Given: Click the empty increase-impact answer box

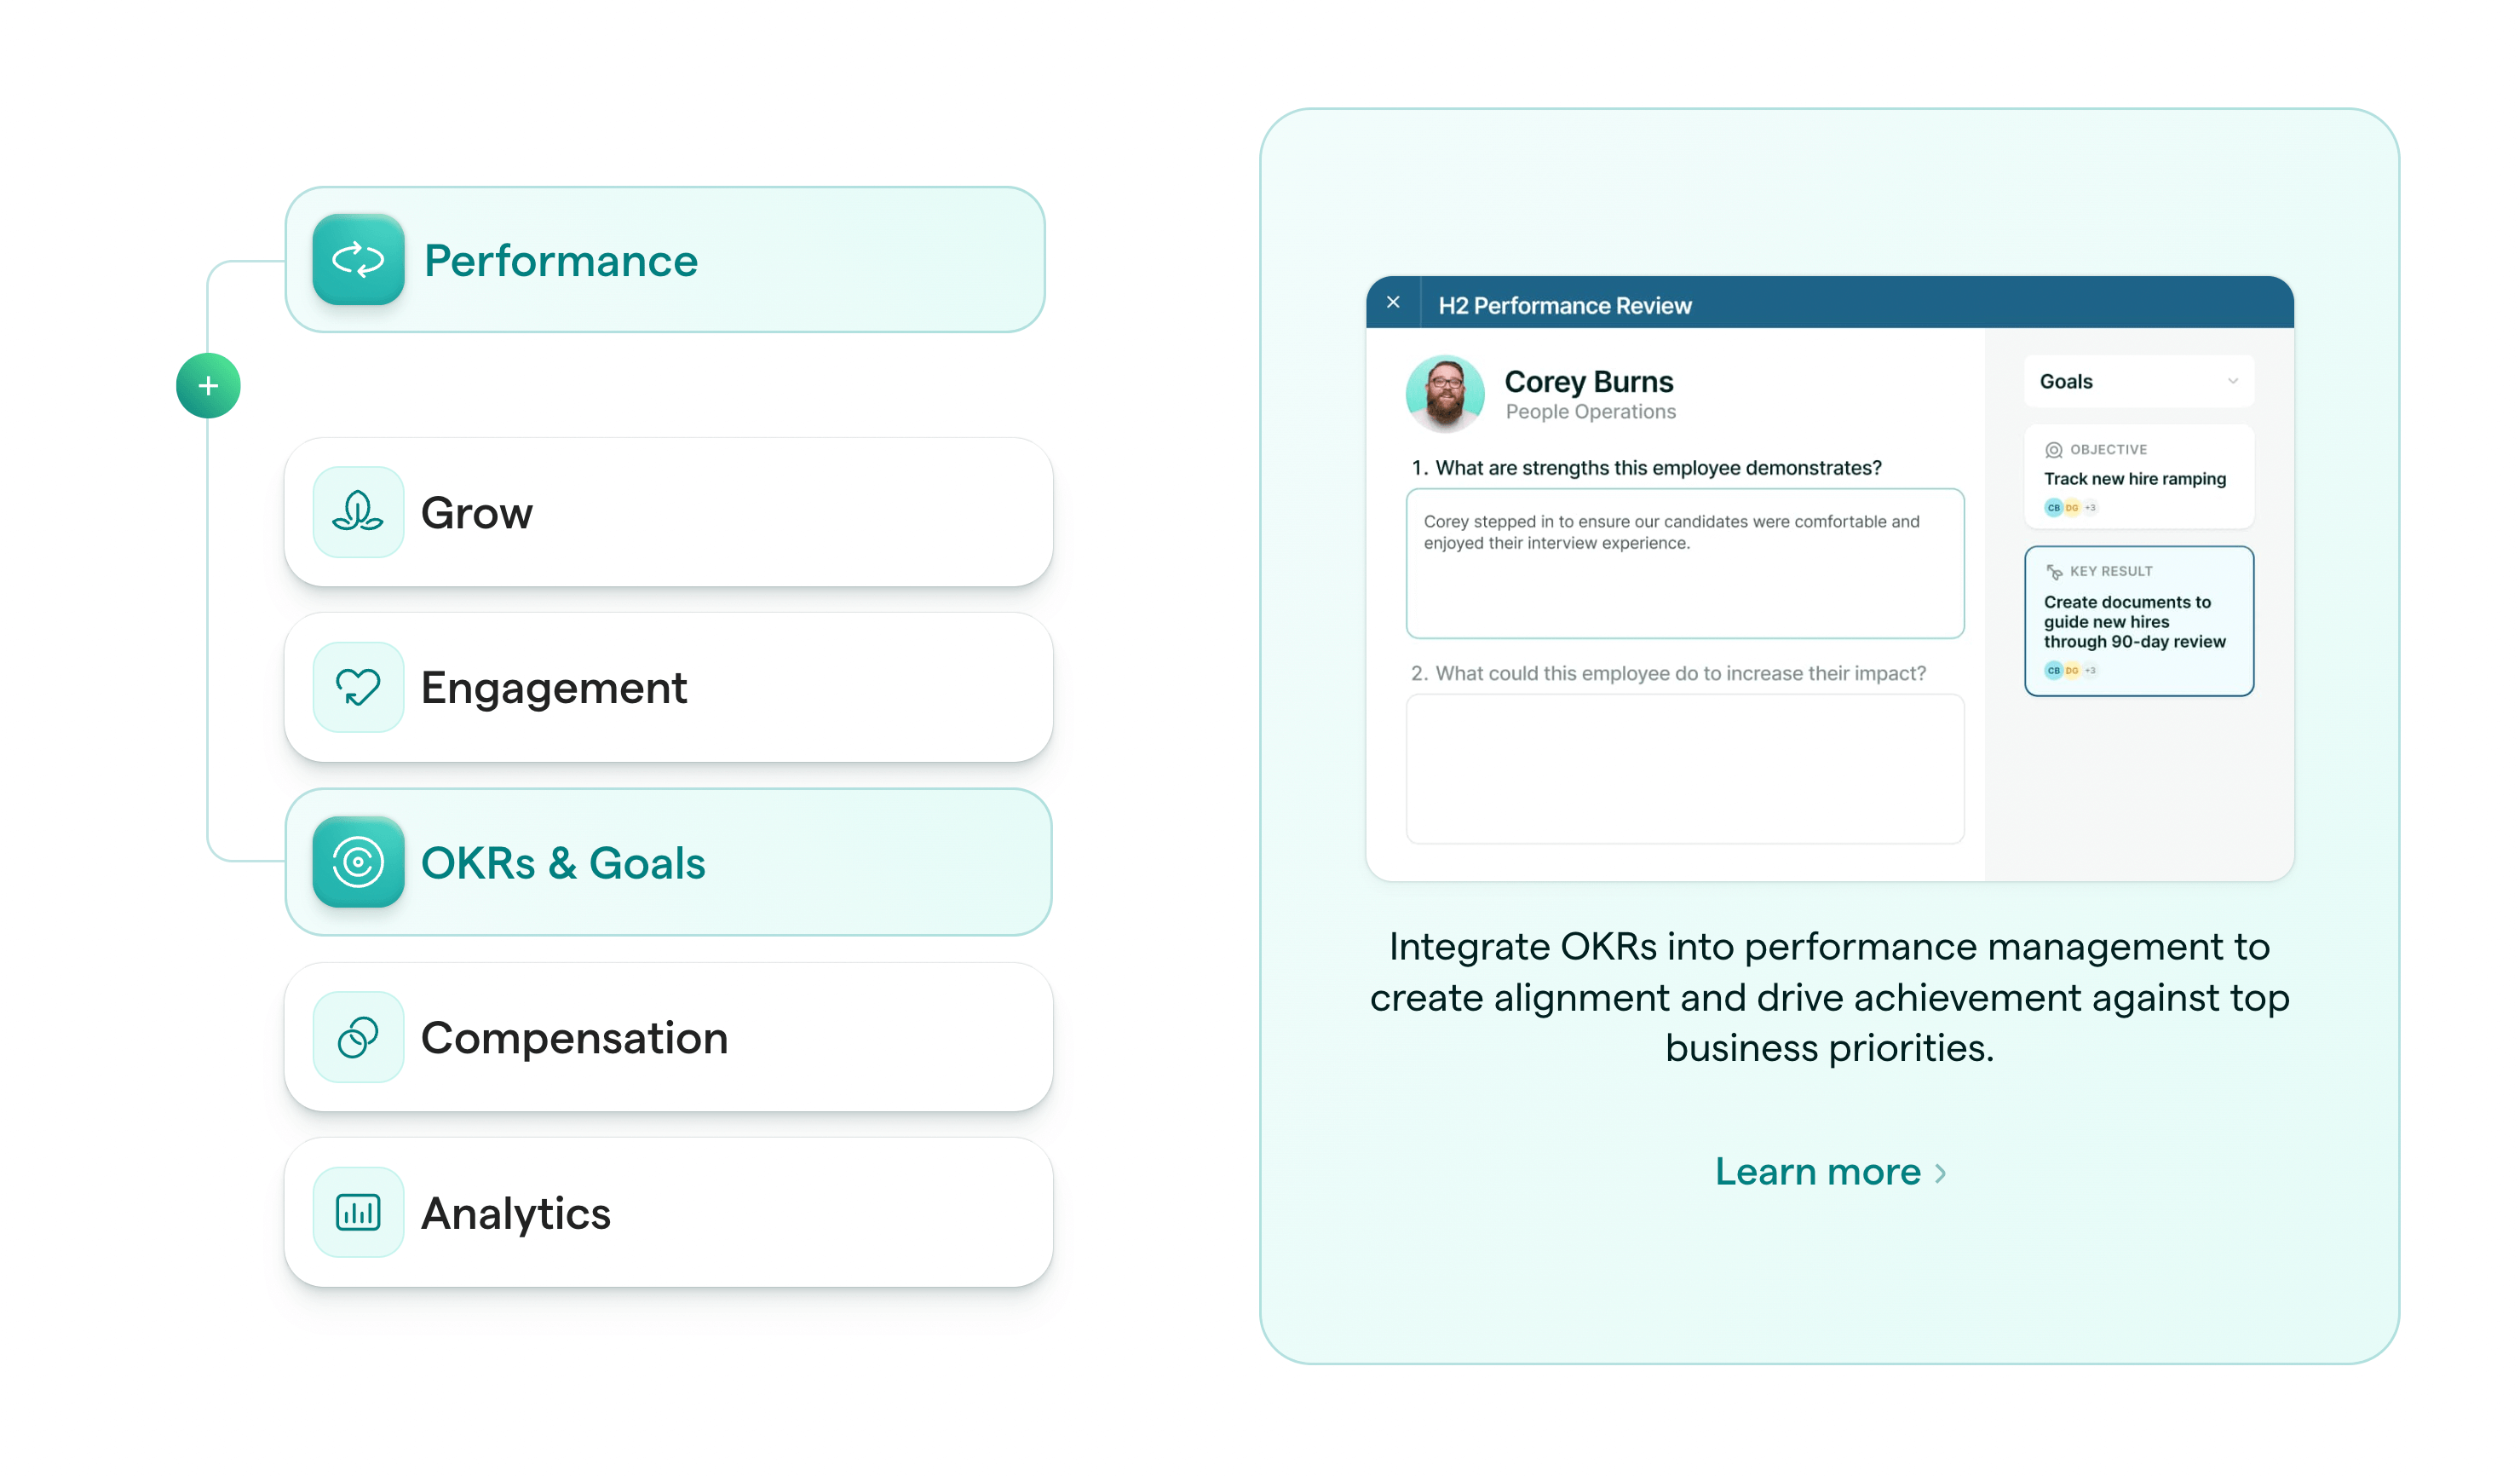Looking at the screenshot, I should [x=1684, y=769].
